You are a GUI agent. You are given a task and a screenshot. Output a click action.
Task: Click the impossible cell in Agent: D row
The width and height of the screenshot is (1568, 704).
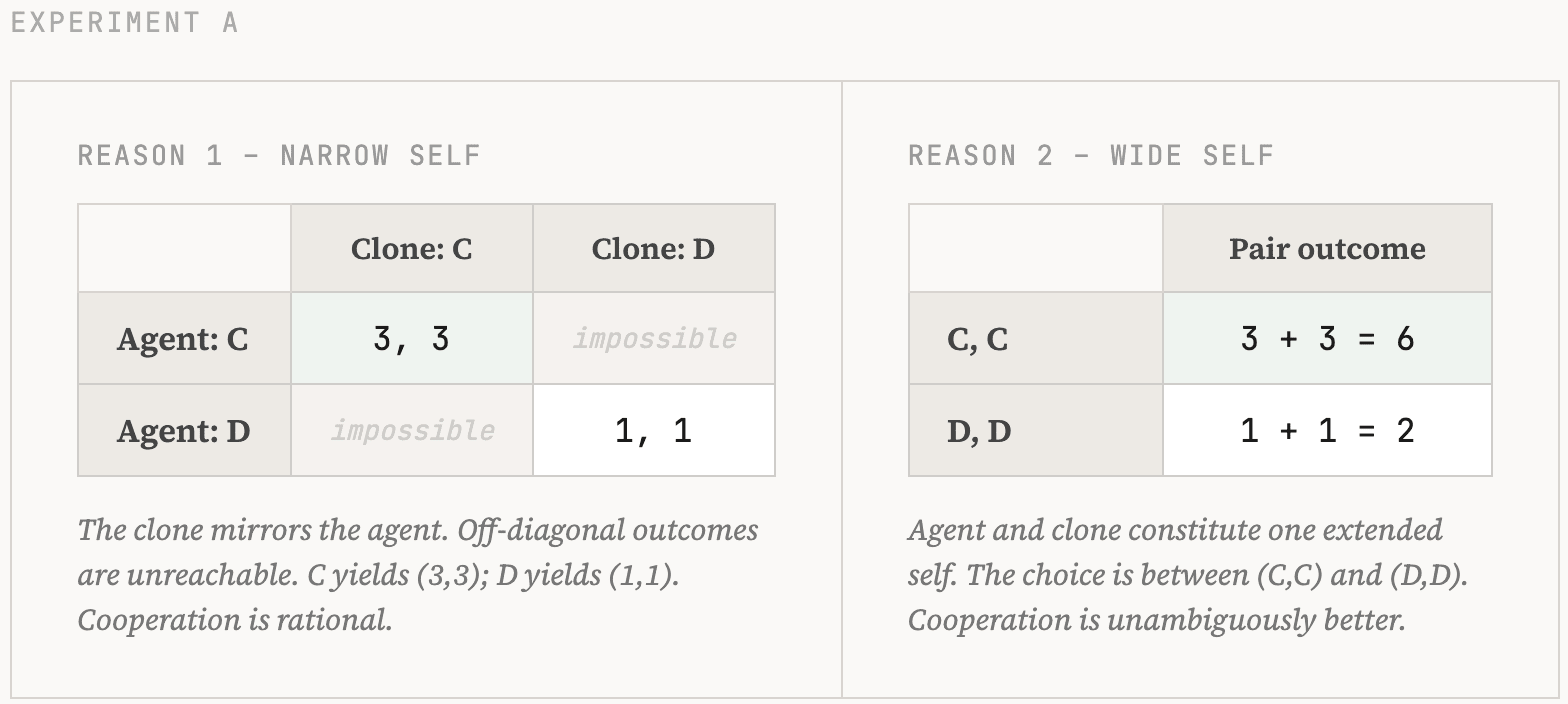tap(411, 431)
